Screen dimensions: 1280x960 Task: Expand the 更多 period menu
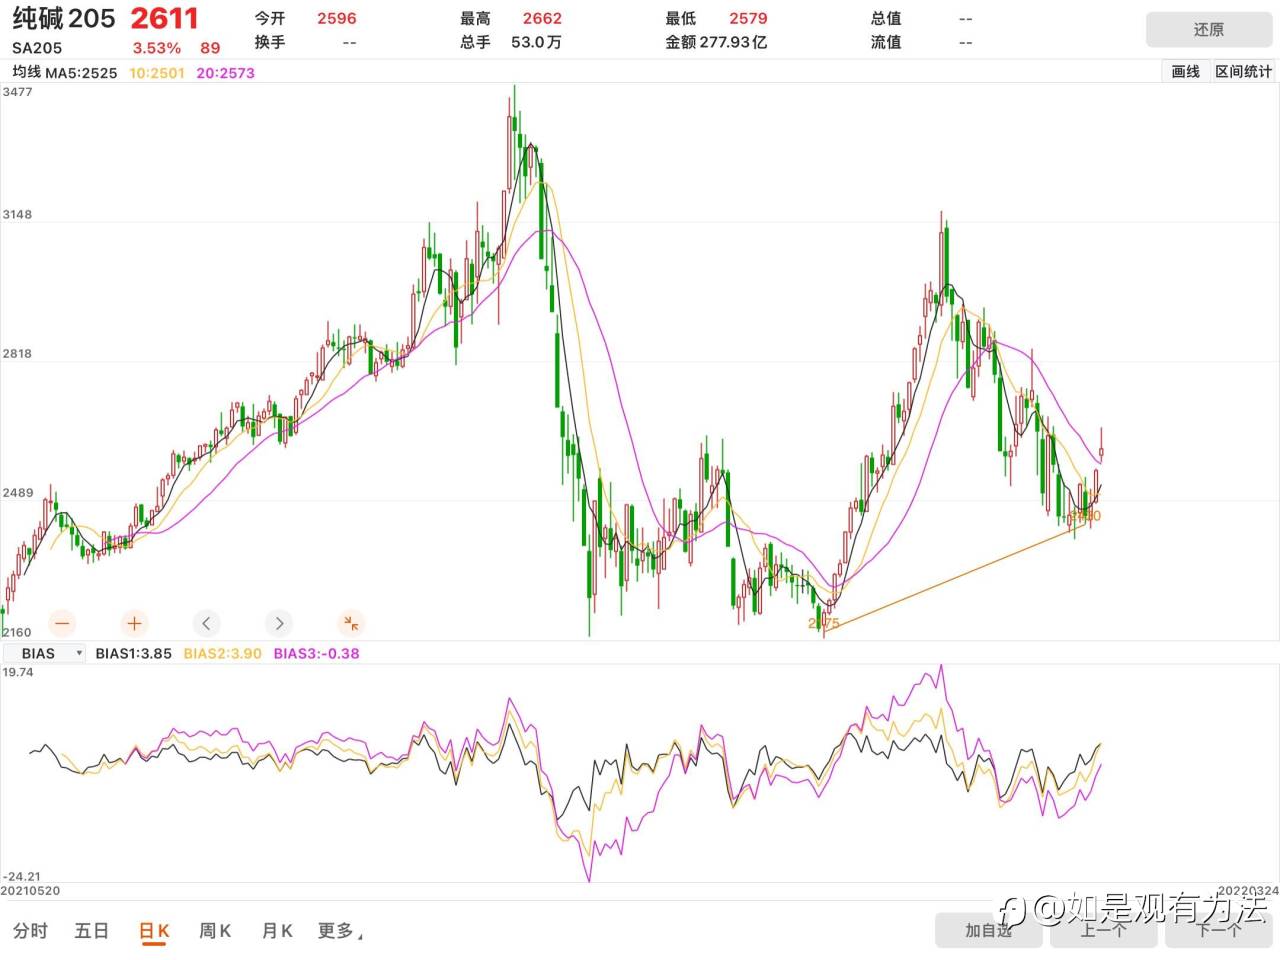340,931
